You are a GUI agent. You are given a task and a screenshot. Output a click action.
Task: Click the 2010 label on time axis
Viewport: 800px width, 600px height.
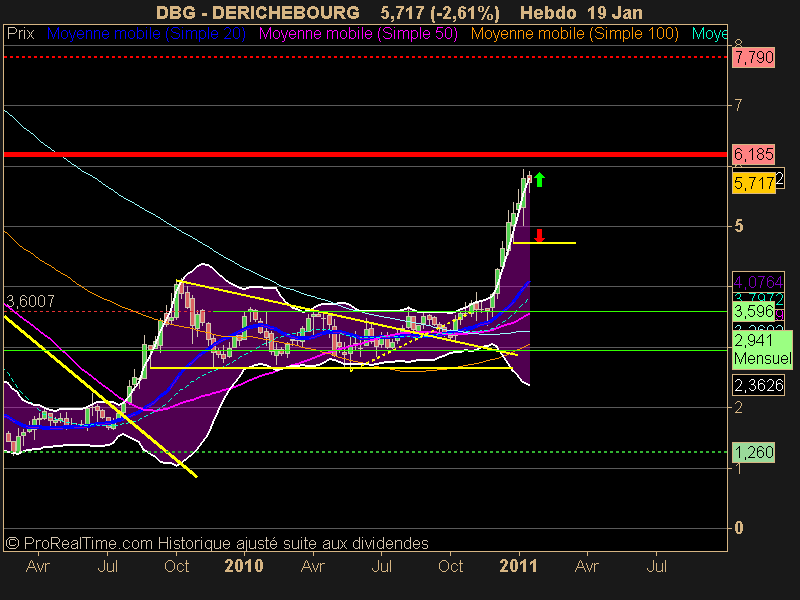click(x=244, y=566)
